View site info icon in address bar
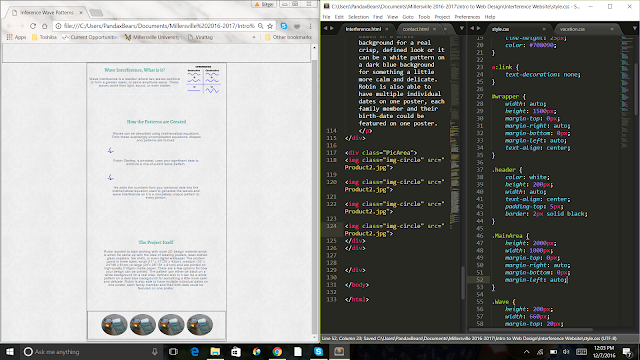 click(58, 26)
